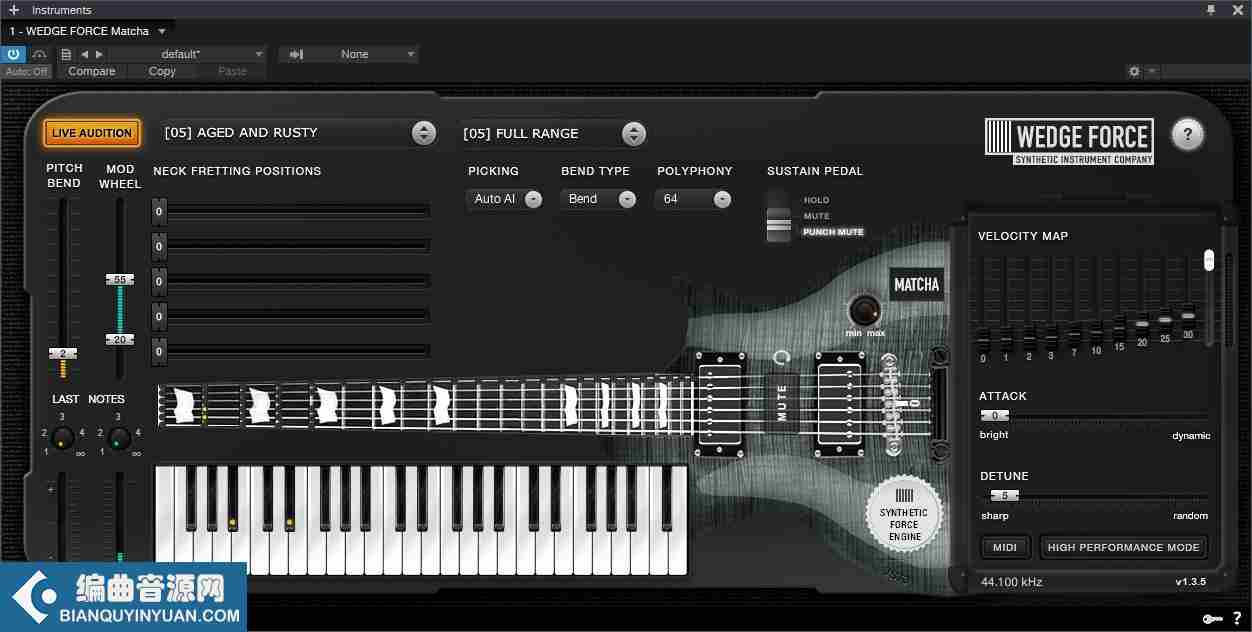The width and height of the screenshot is (1252, 632).
Task: Click the guitar bridge tailpiece
Action: [x=939, y=403]
